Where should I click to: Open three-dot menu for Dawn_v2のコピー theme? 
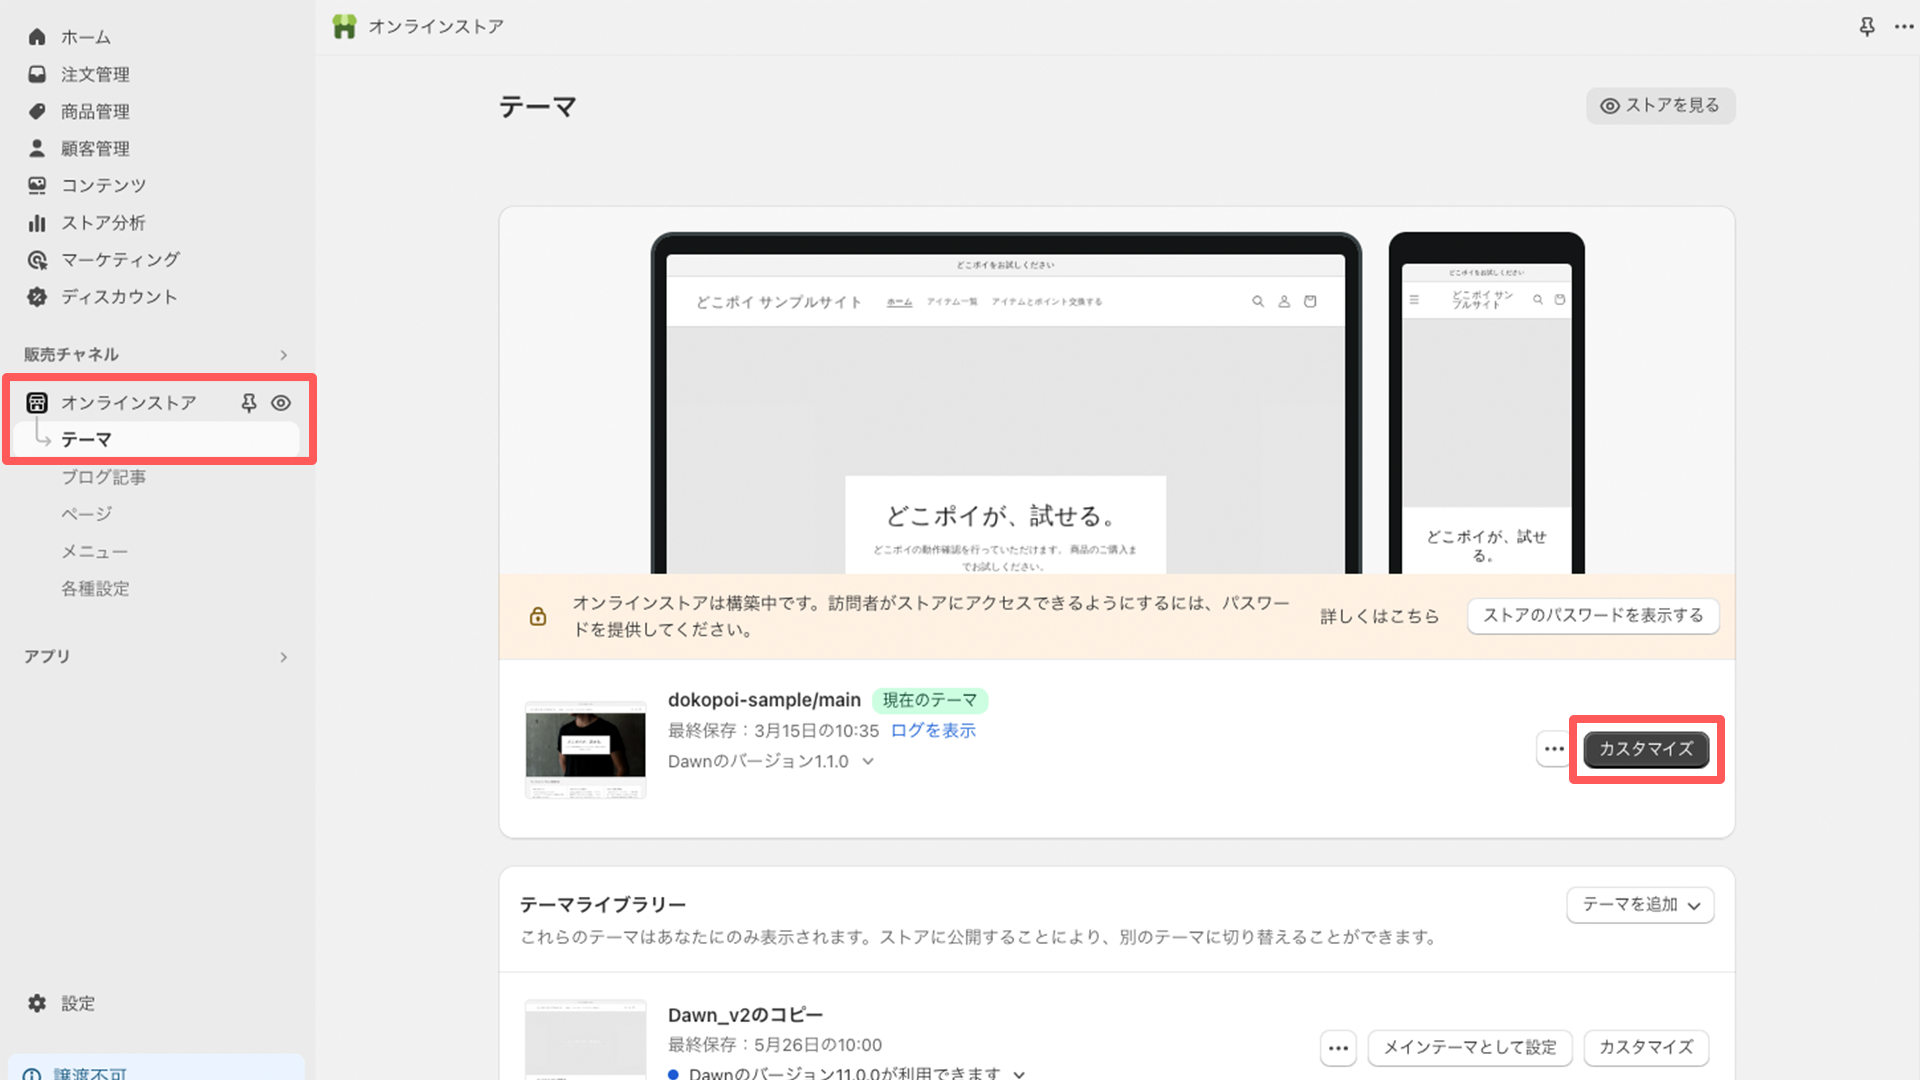click(x=1339, y=1048)
